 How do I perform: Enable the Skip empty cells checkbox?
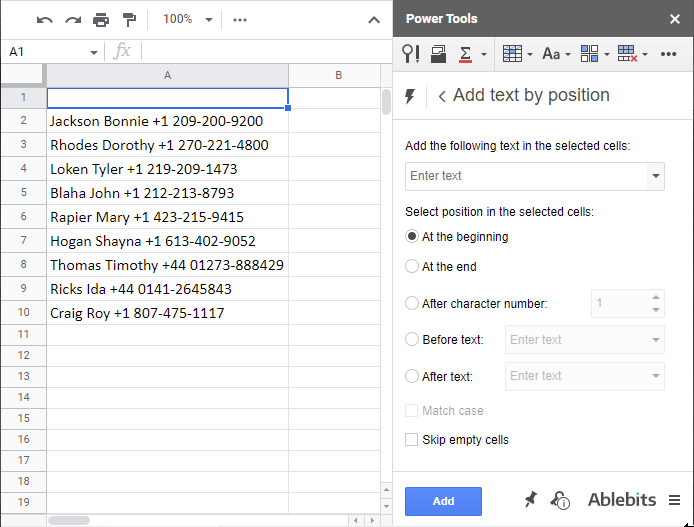click(x=411, y=440)
